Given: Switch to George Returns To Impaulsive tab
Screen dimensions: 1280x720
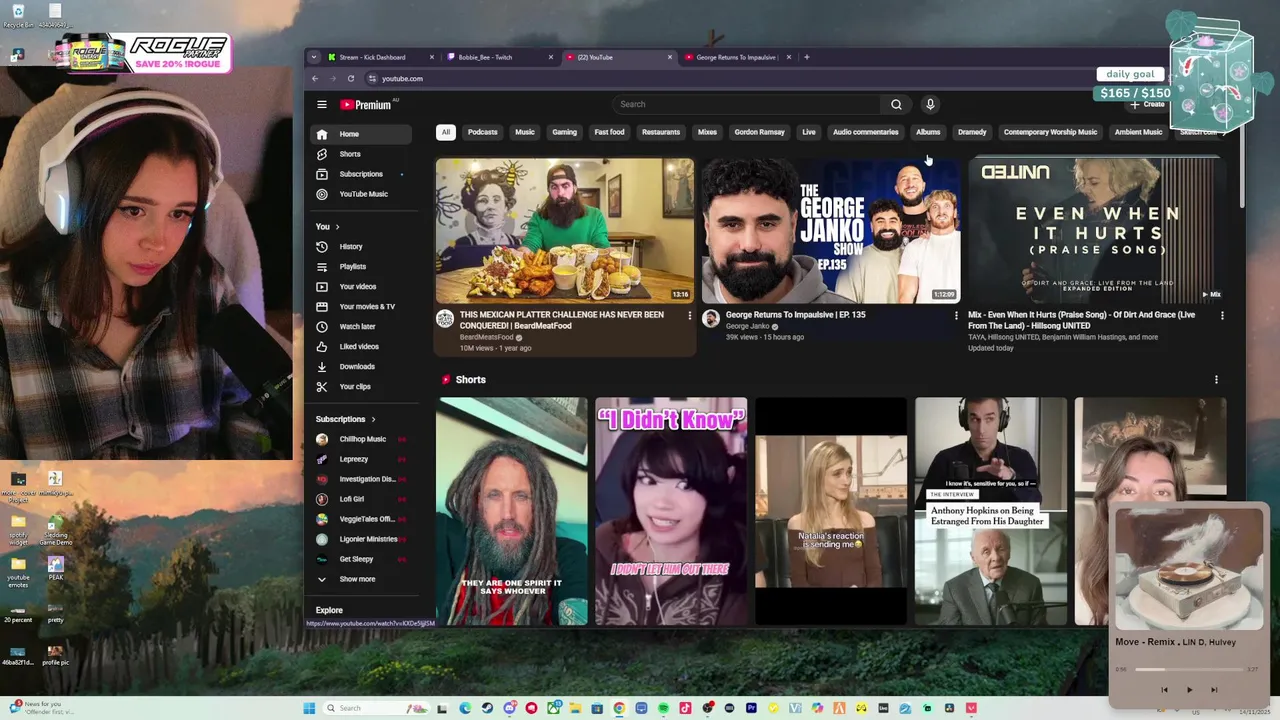Looking at the screenshot, I should (738, 57).
